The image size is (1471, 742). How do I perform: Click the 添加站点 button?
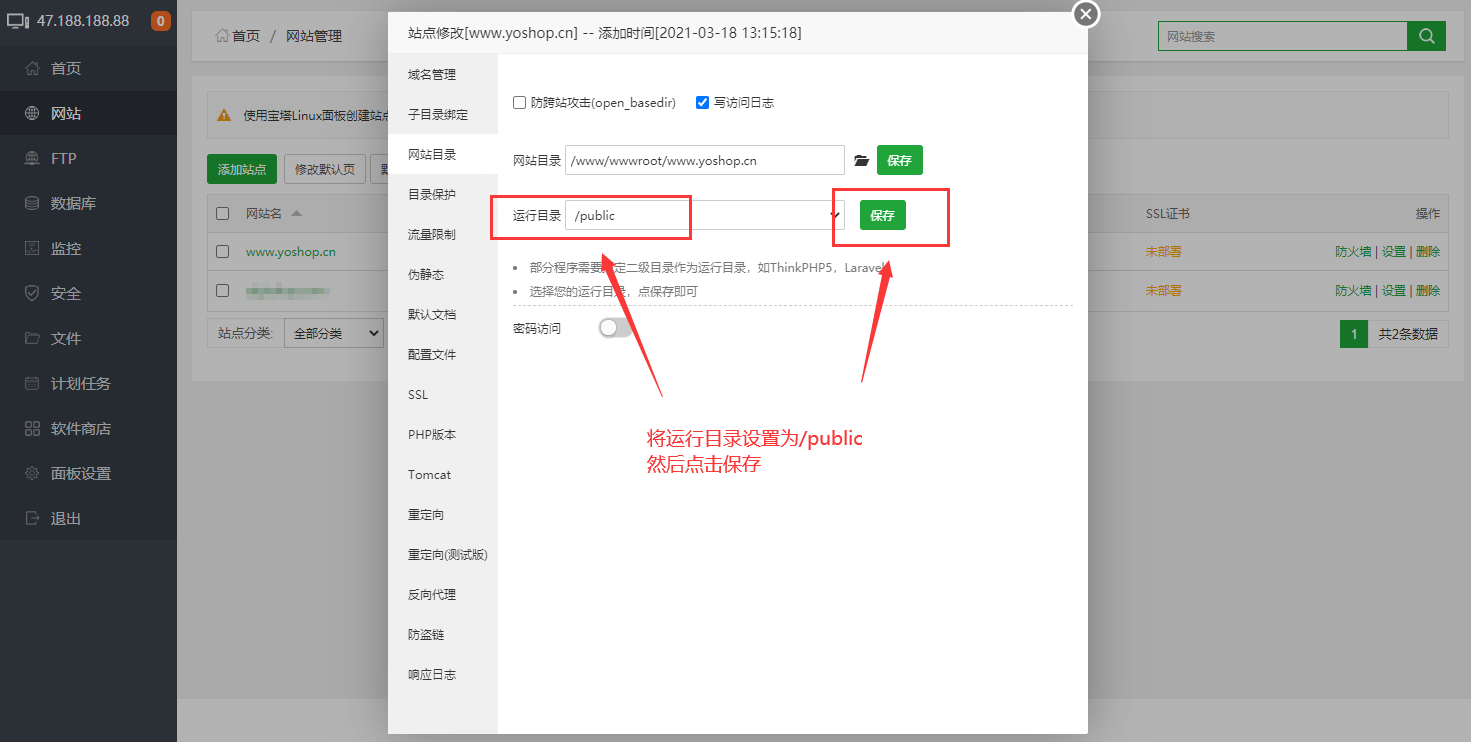241,169
